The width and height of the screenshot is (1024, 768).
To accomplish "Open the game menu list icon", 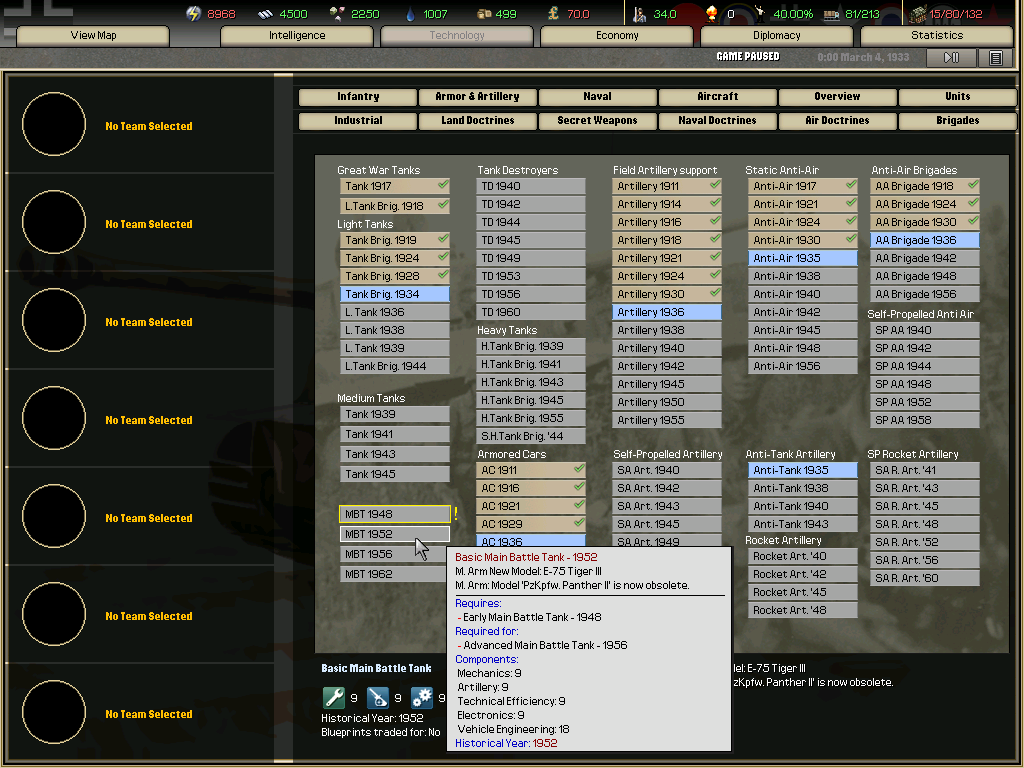I will pos(995,58).
